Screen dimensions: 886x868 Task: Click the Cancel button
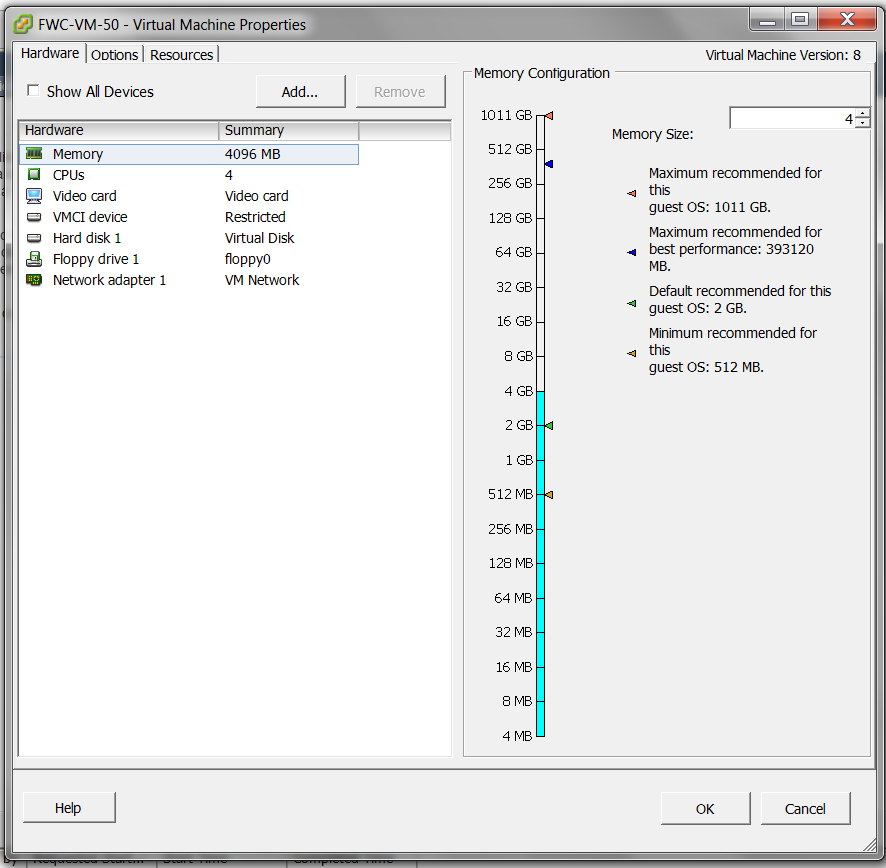pyautogui.click(x=805, y=809)
